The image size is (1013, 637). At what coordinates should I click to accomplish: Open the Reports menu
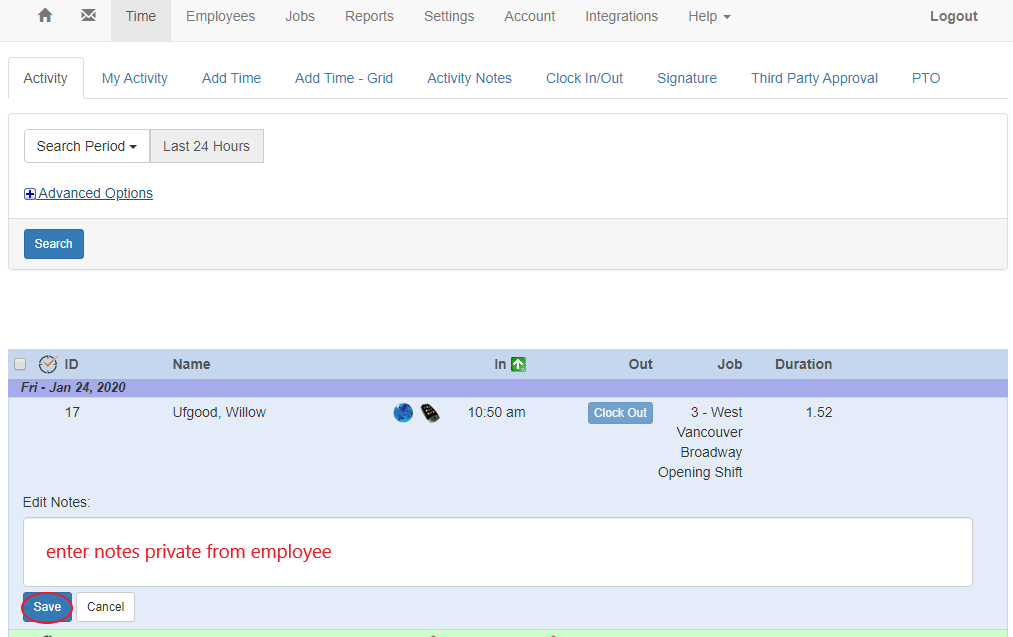click(369, 16)
